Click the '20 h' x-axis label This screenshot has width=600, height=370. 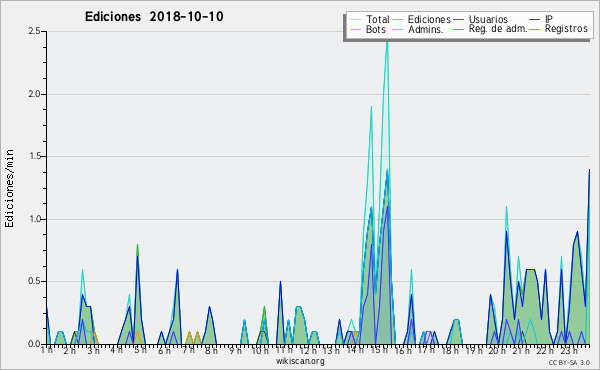[x=498, y=350]
